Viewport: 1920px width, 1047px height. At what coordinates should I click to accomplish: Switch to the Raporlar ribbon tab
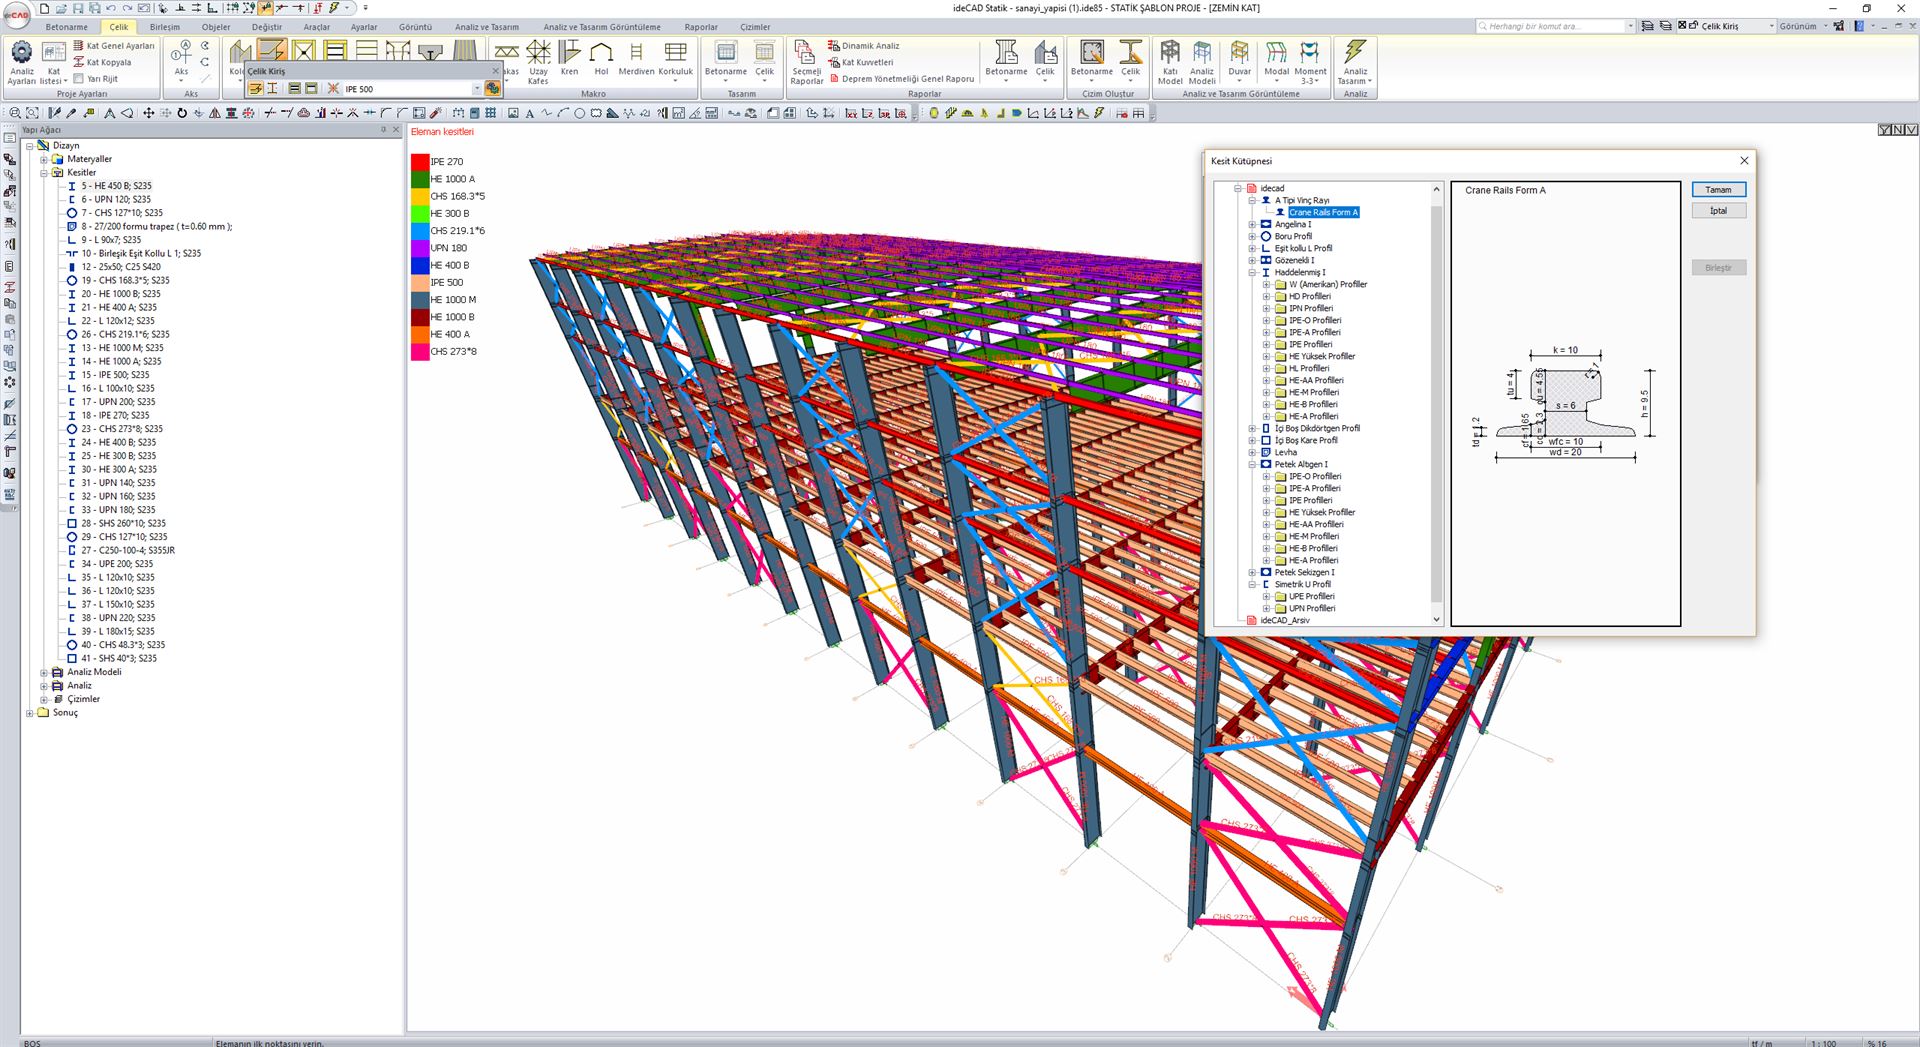pos(701,27)
